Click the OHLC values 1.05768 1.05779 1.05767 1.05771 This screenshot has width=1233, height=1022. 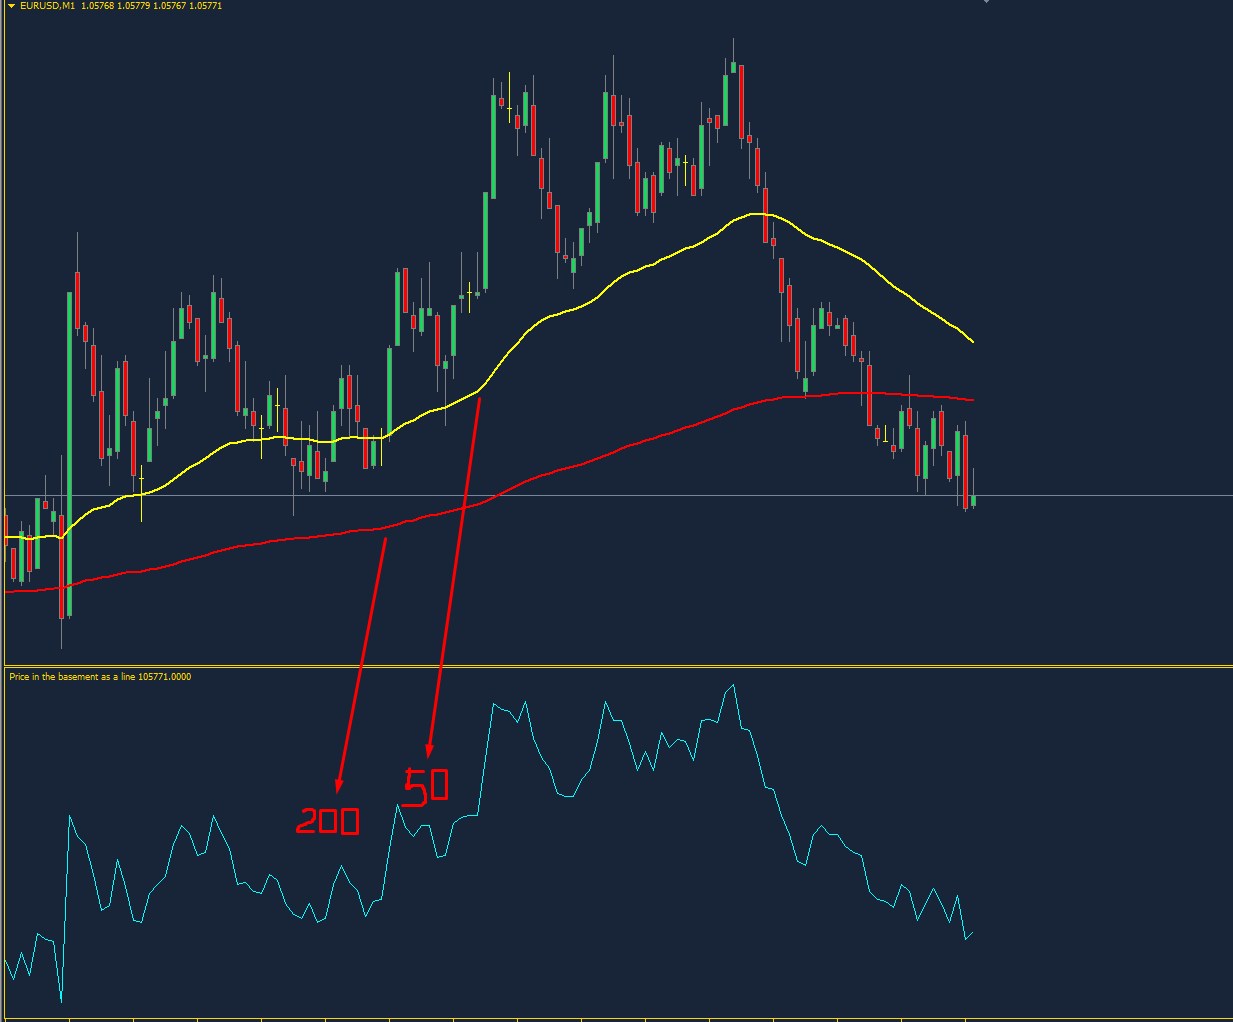152,6
